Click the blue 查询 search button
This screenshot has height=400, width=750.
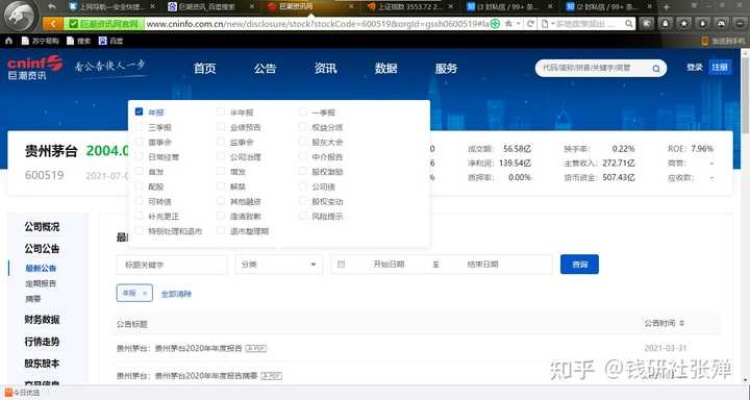pos(579,264)
